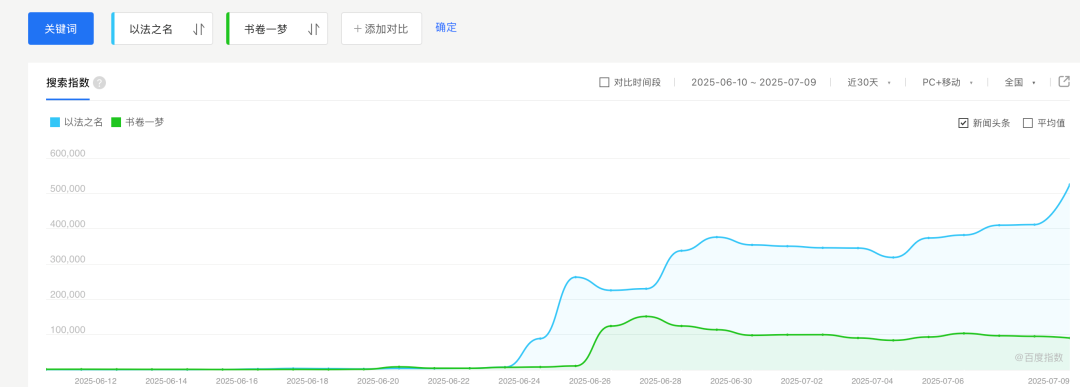1080x387 pixels.
Task: Click x-axis date 2025-06-26
Action: [590, 381]
